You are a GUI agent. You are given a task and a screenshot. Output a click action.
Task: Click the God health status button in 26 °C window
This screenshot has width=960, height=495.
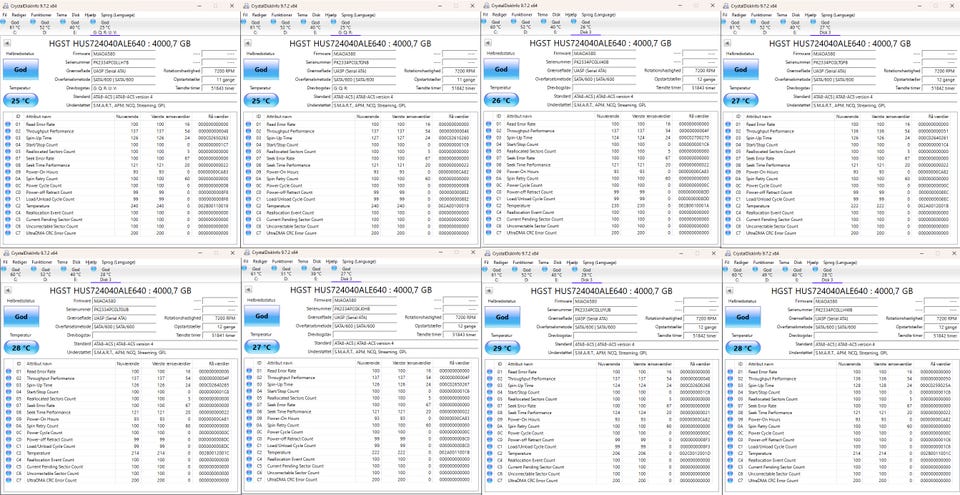click(x=501, y=69)
